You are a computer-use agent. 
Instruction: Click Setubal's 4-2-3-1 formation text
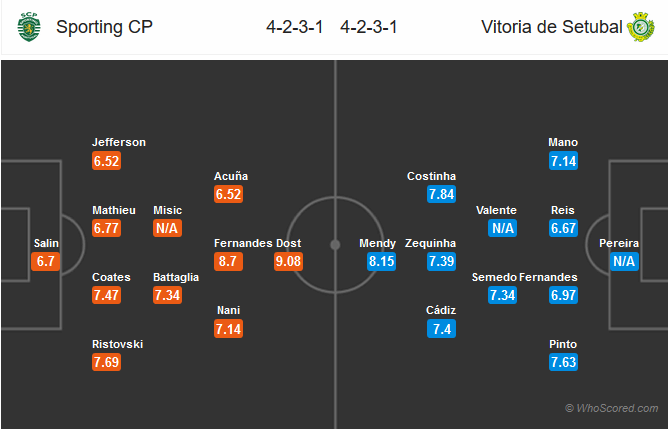[369, 27]
